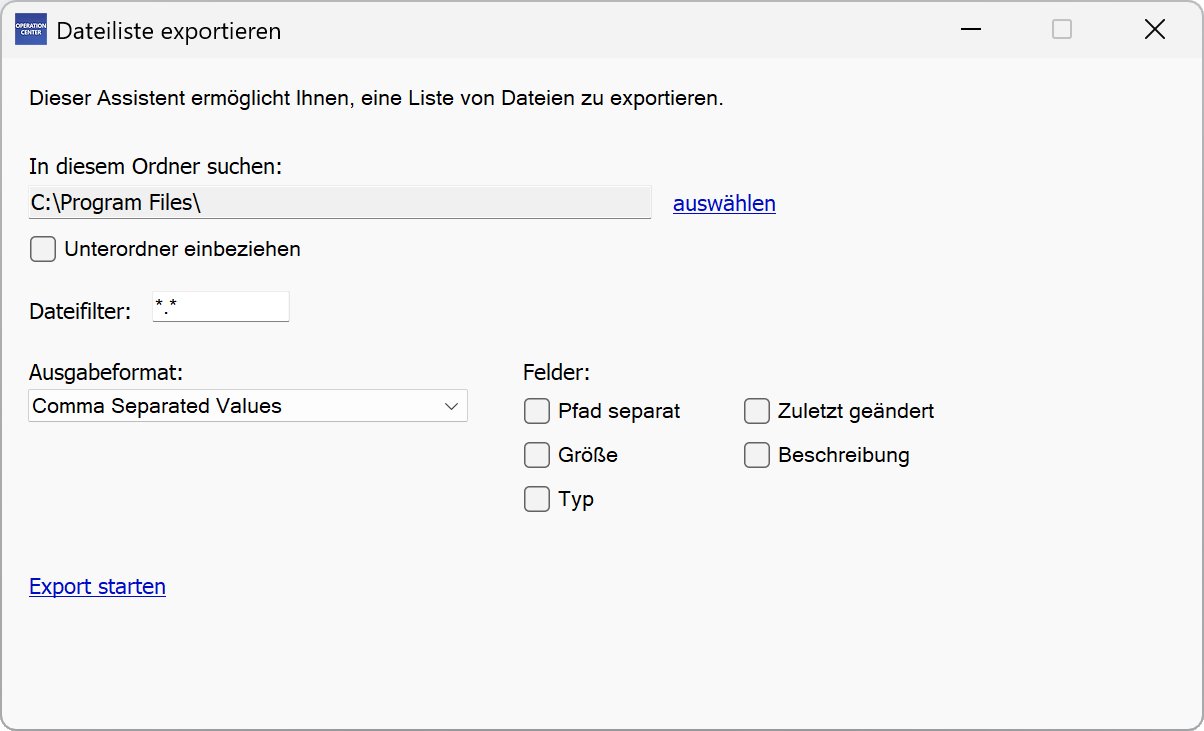Tick the Größe field checkbox
This screenshot has width=1204, height=731.
click(537, 455)
